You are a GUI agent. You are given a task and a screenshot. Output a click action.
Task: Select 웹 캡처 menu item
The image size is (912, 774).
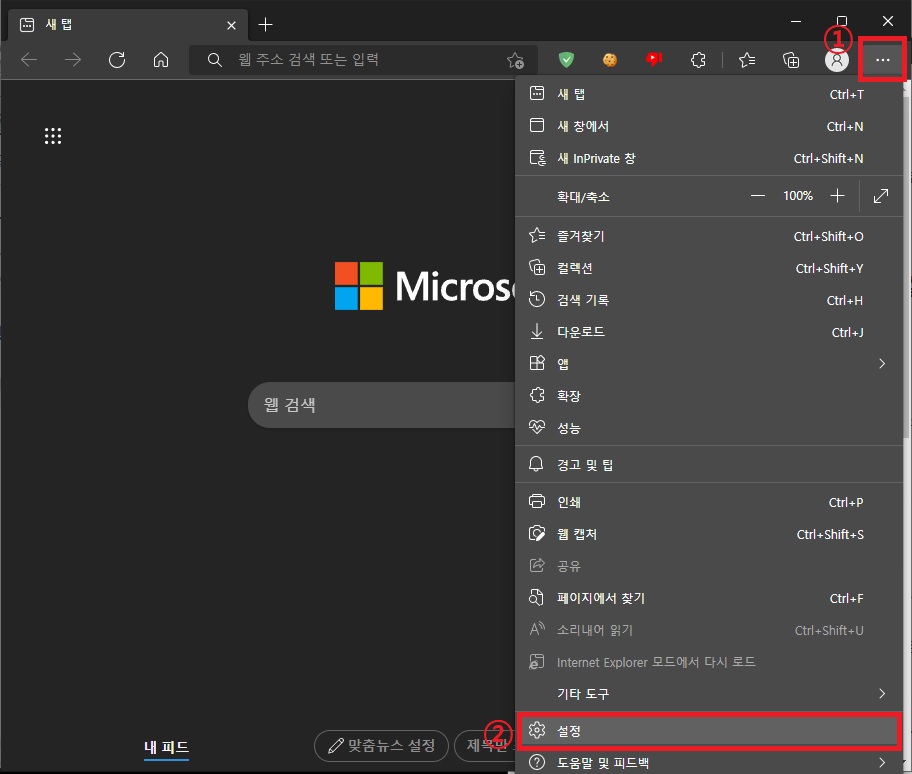coord(708,534)
